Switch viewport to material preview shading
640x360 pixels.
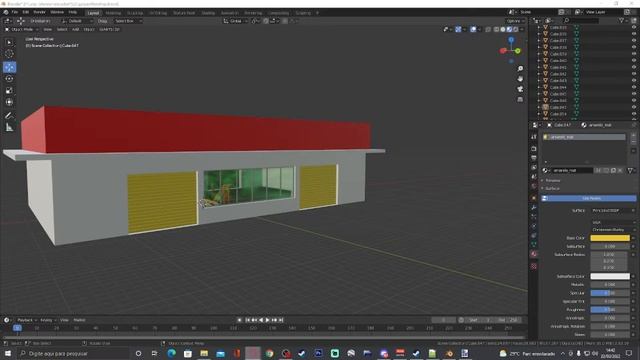coord(509,29)
